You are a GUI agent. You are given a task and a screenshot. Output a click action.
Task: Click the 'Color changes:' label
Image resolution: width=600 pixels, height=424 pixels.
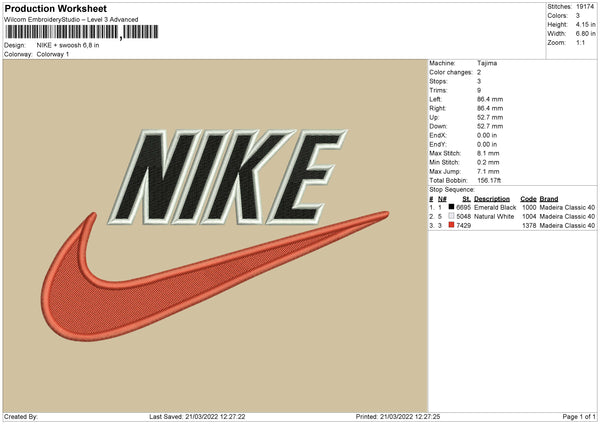[451, 72]
